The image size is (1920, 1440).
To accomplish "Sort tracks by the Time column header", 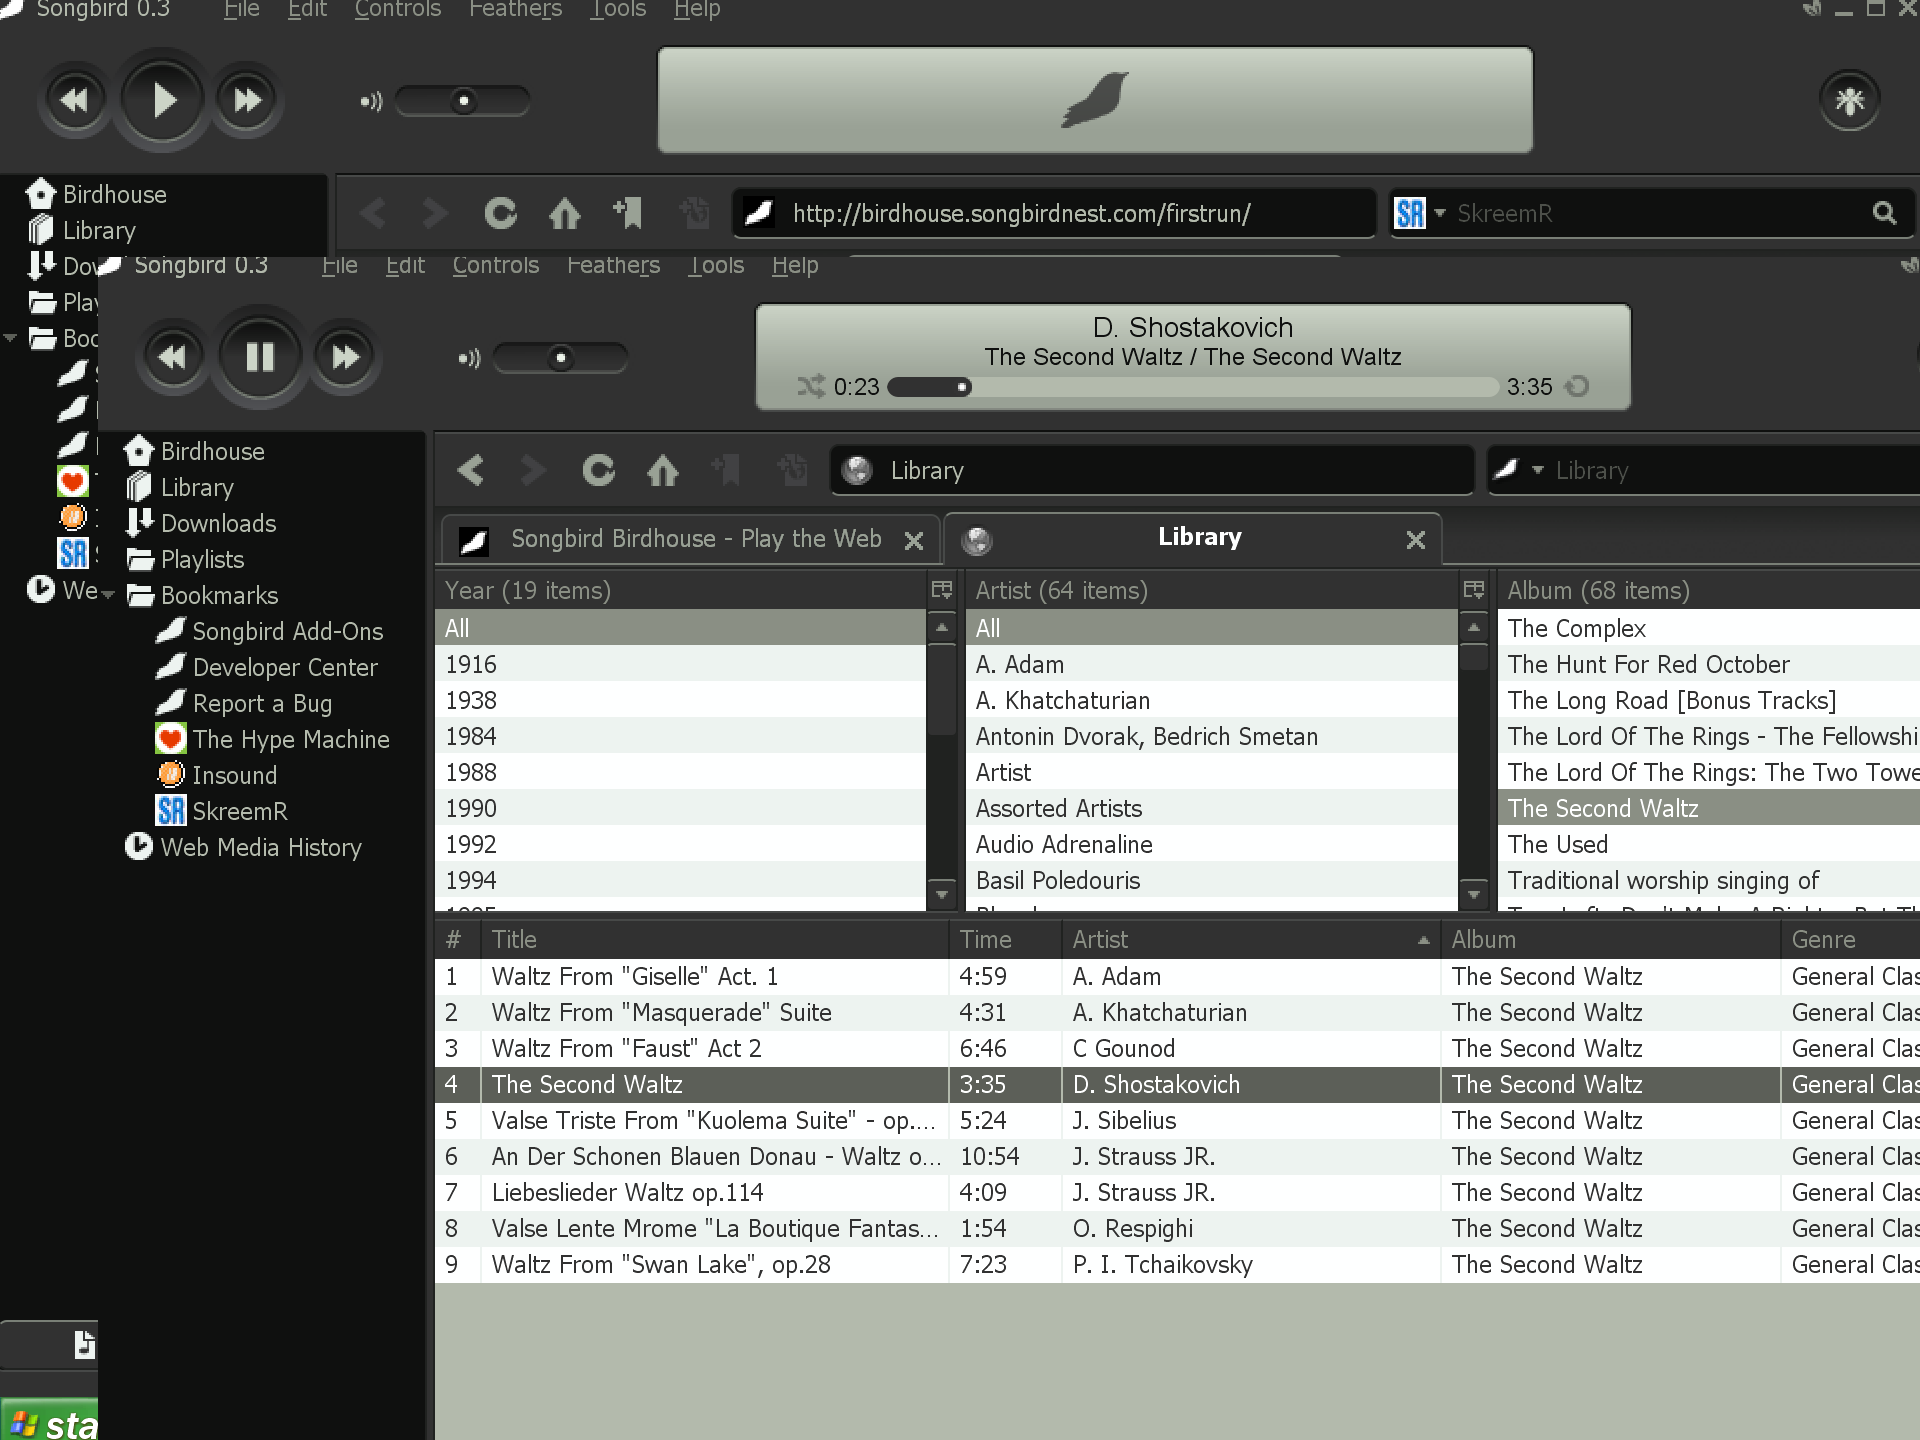I will (1005, 940).
